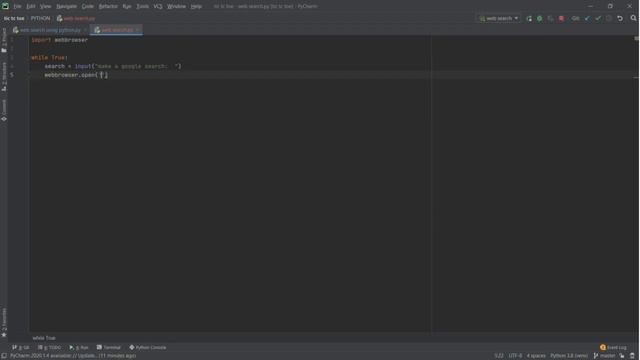Open the VCS menu

point(158,6)
